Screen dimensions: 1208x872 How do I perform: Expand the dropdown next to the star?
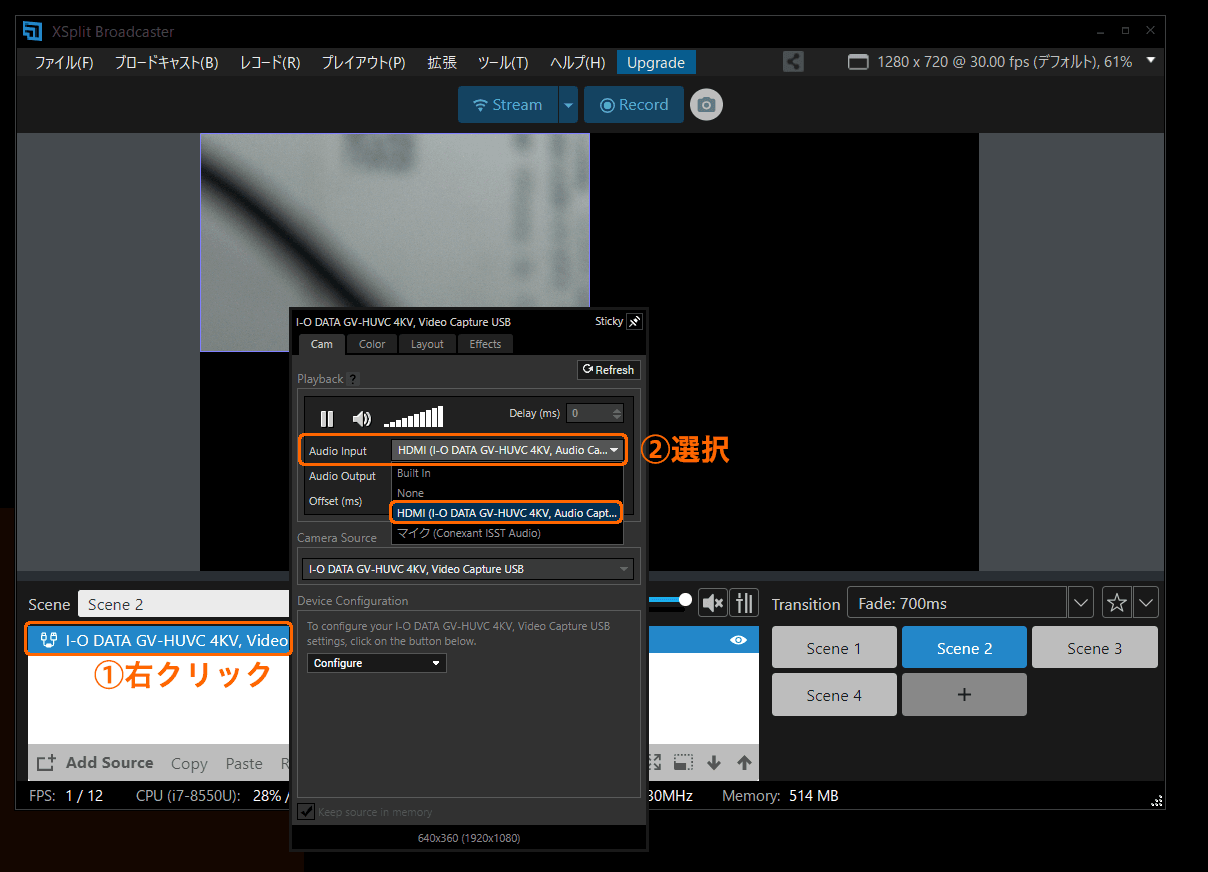click(x=1146, y=603)
